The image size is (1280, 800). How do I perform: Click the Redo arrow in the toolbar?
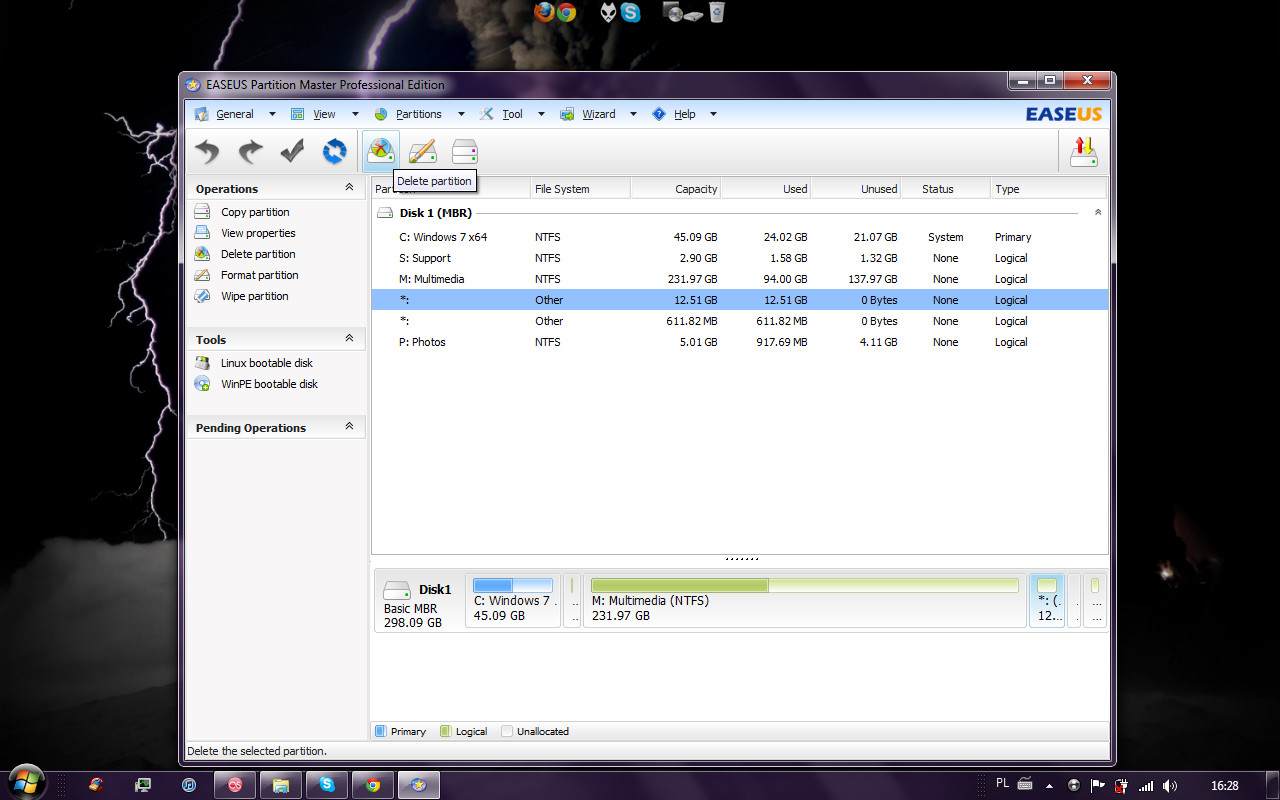(x=250, y=152)
